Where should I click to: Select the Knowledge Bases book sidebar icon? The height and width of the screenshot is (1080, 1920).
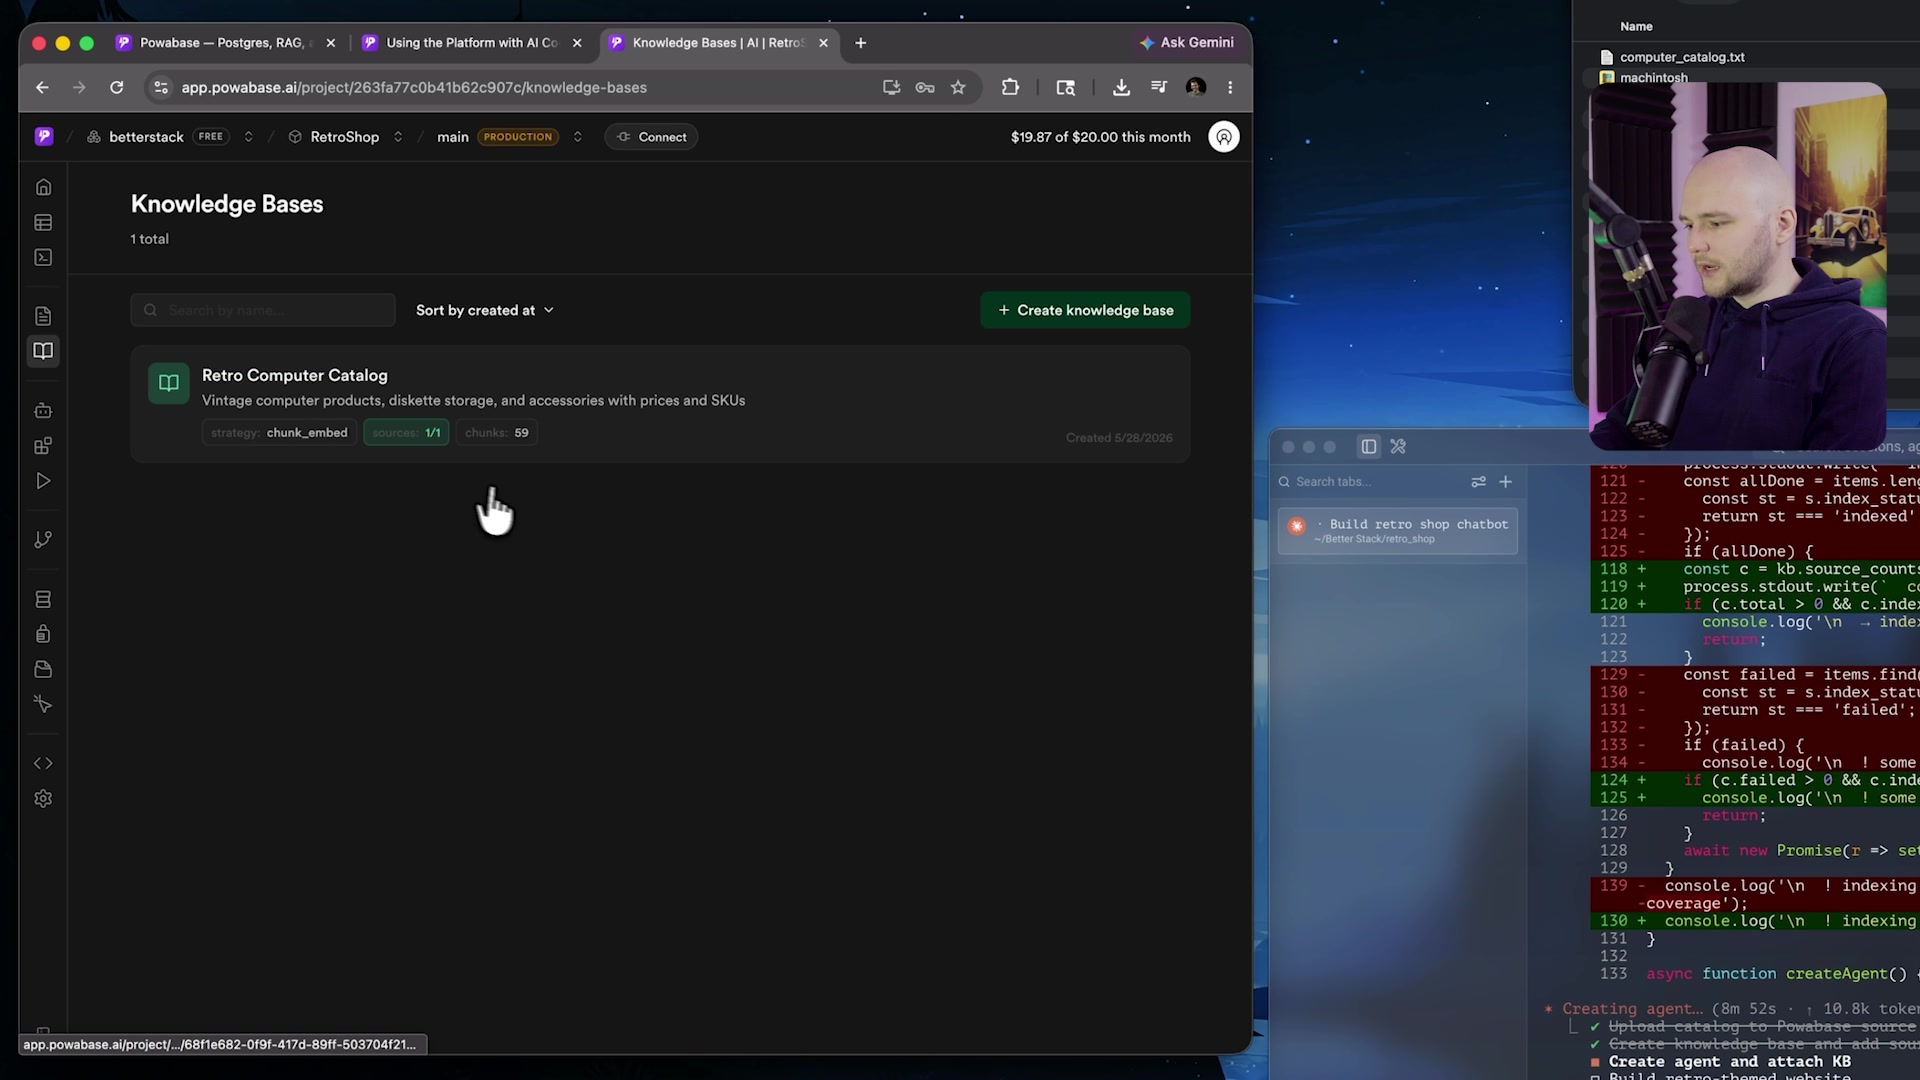click(43, 351)
